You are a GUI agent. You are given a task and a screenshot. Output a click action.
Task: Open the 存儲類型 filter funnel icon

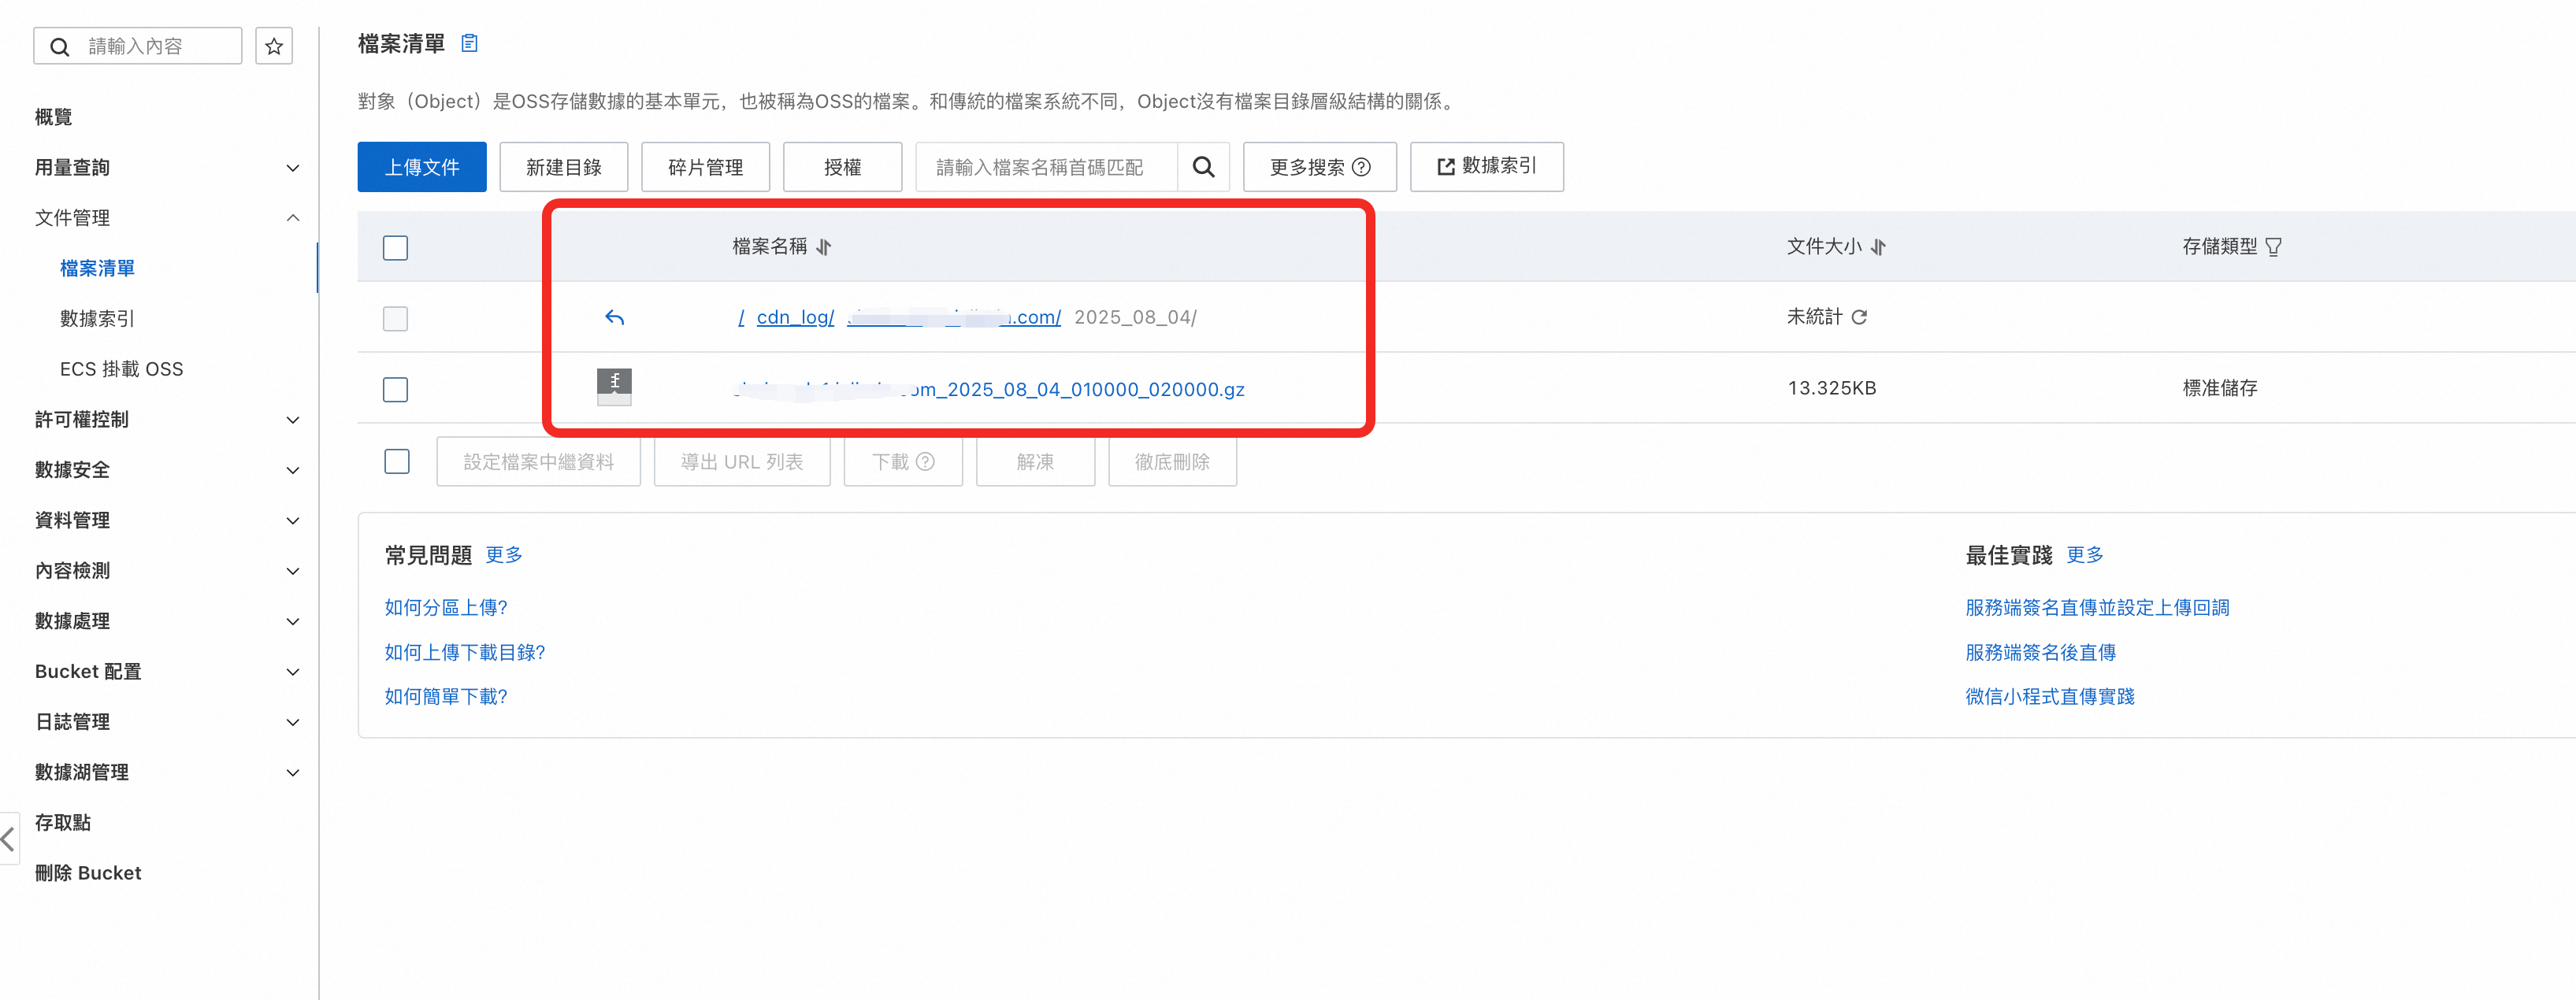click(2273, 247)
